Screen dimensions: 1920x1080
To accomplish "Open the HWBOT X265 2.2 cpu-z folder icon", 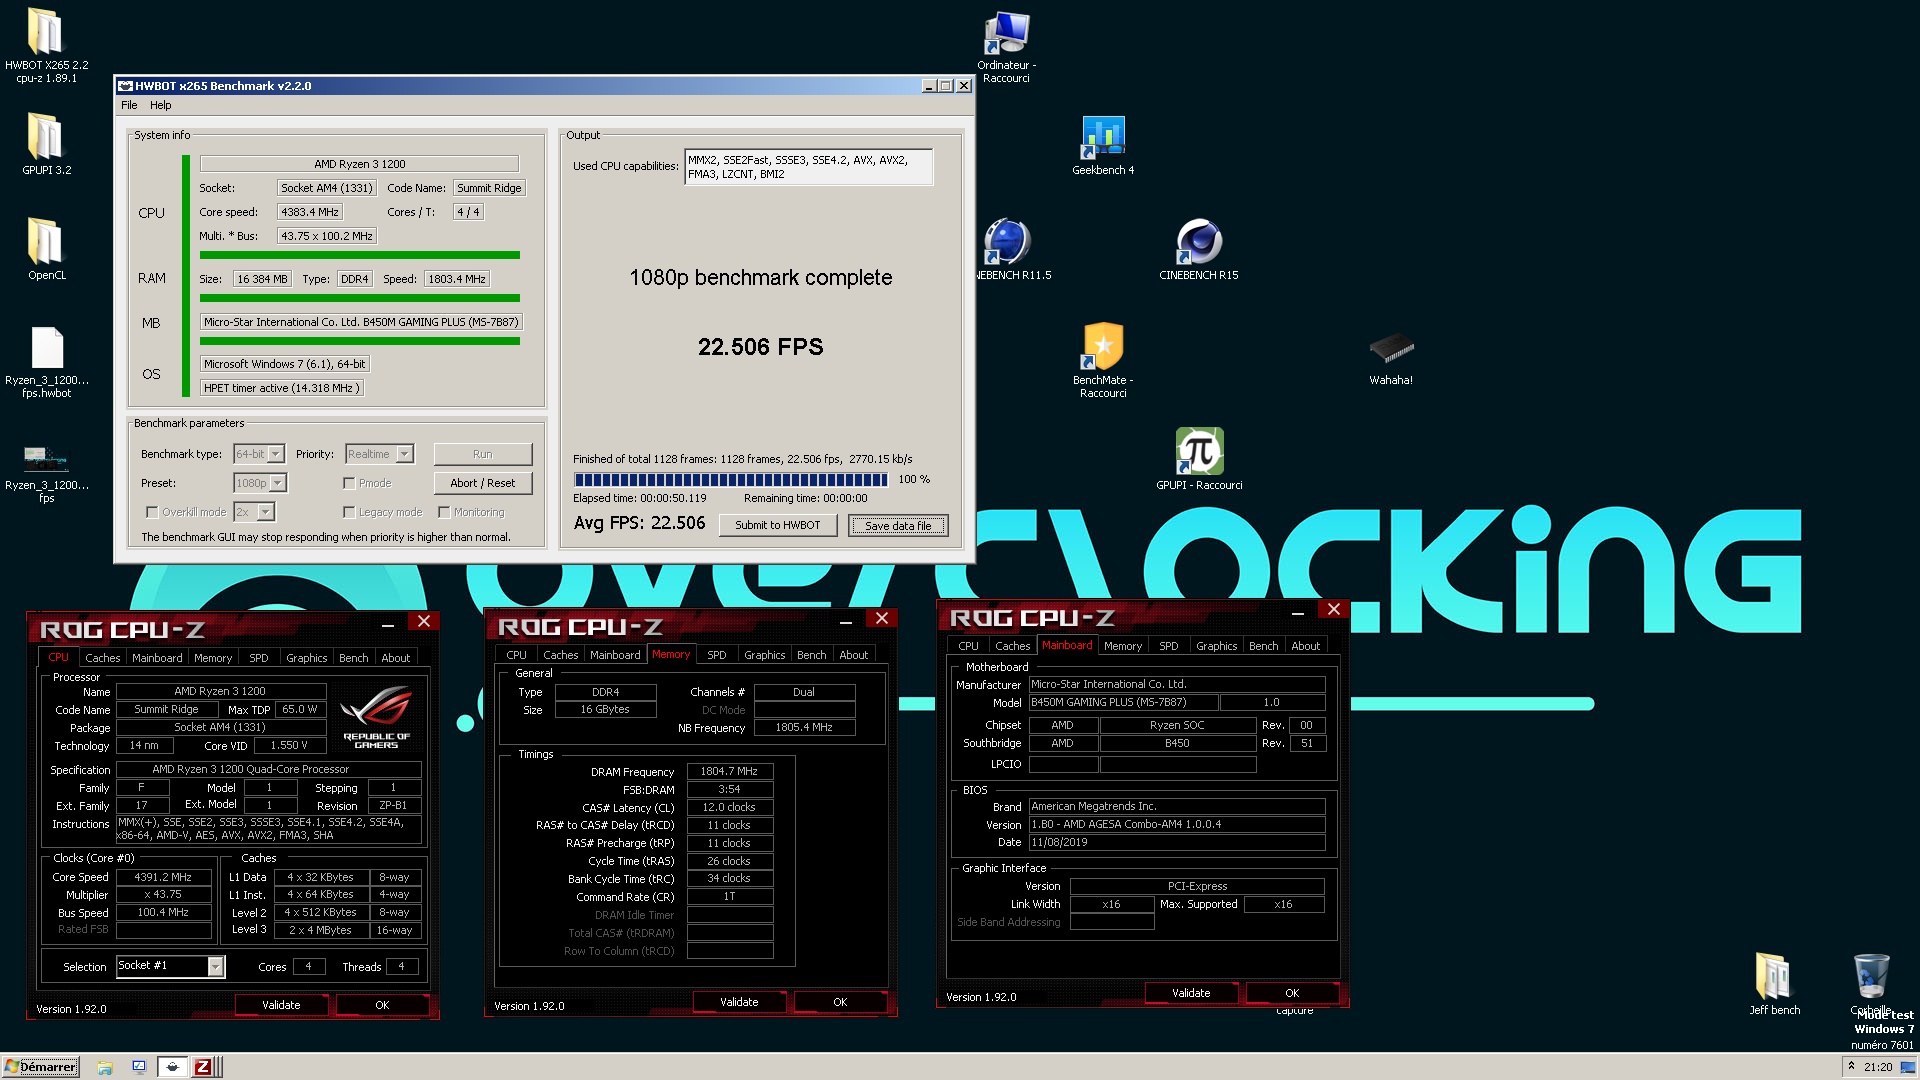I will pos(45,32).
